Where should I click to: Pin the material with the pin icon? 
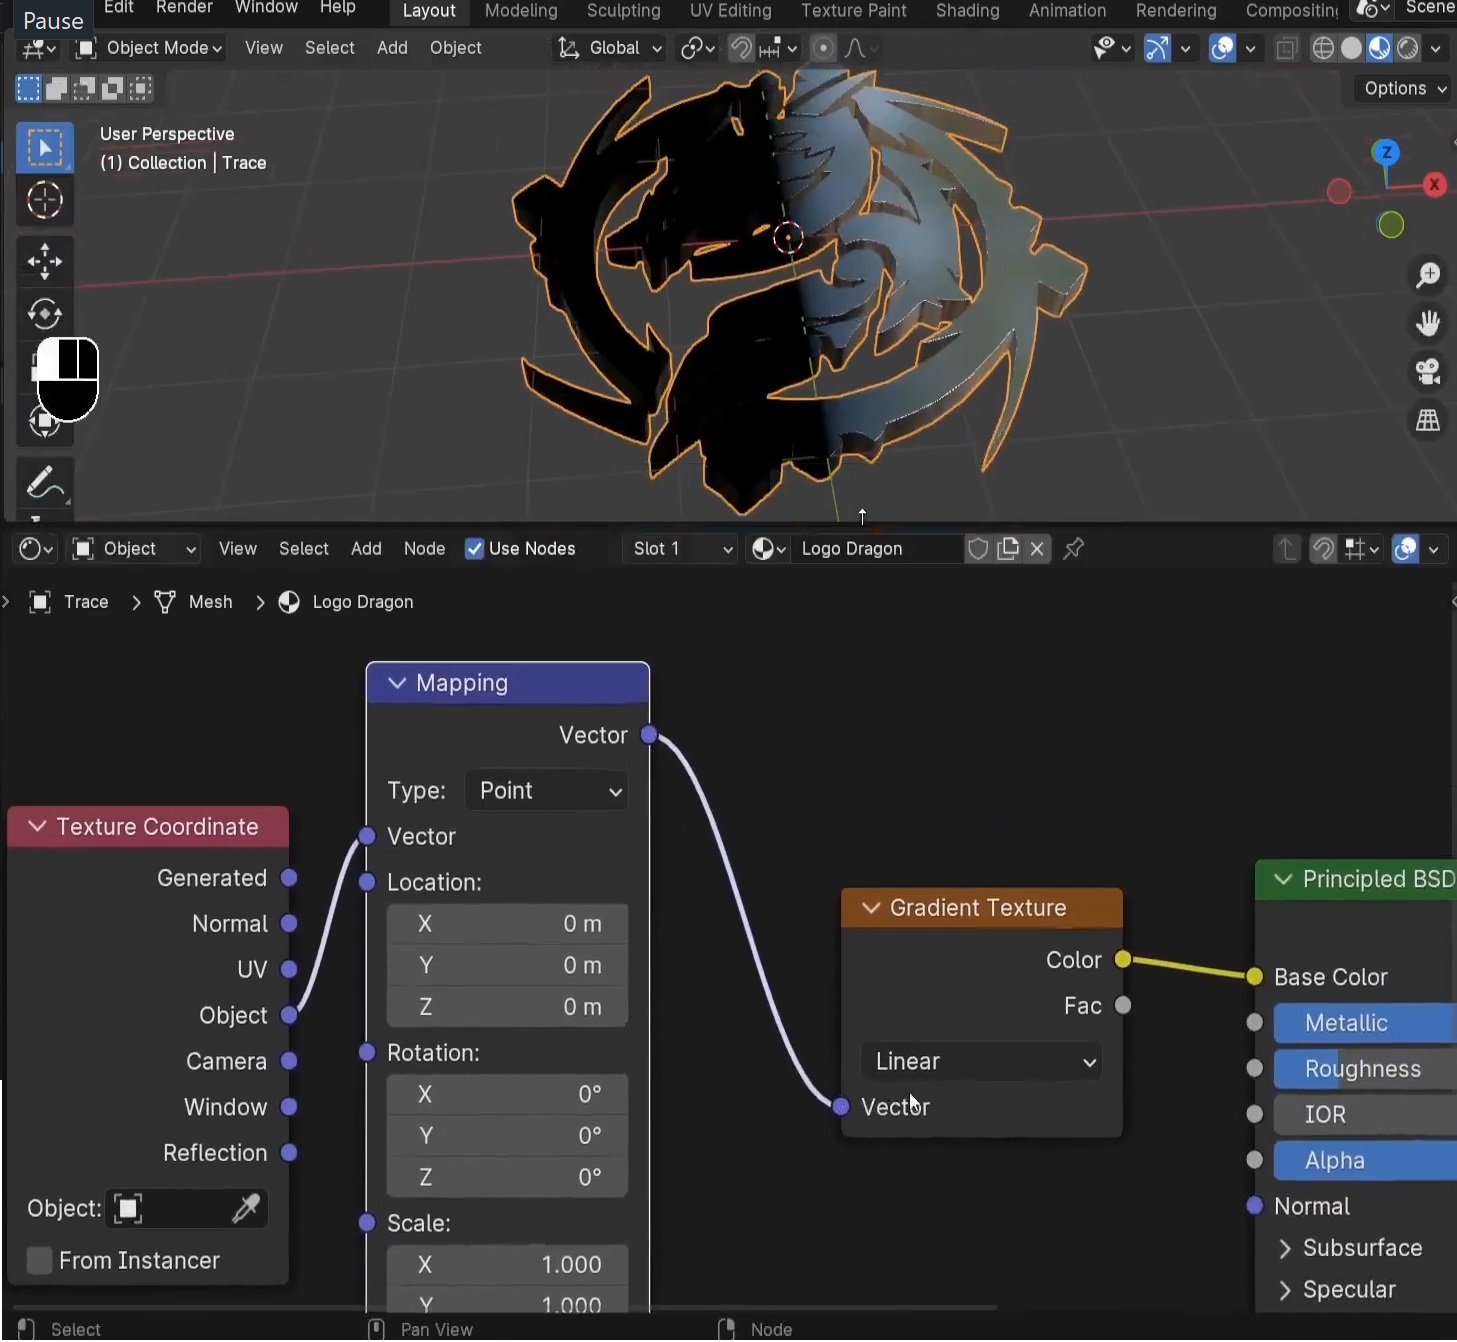(1074, 548)
